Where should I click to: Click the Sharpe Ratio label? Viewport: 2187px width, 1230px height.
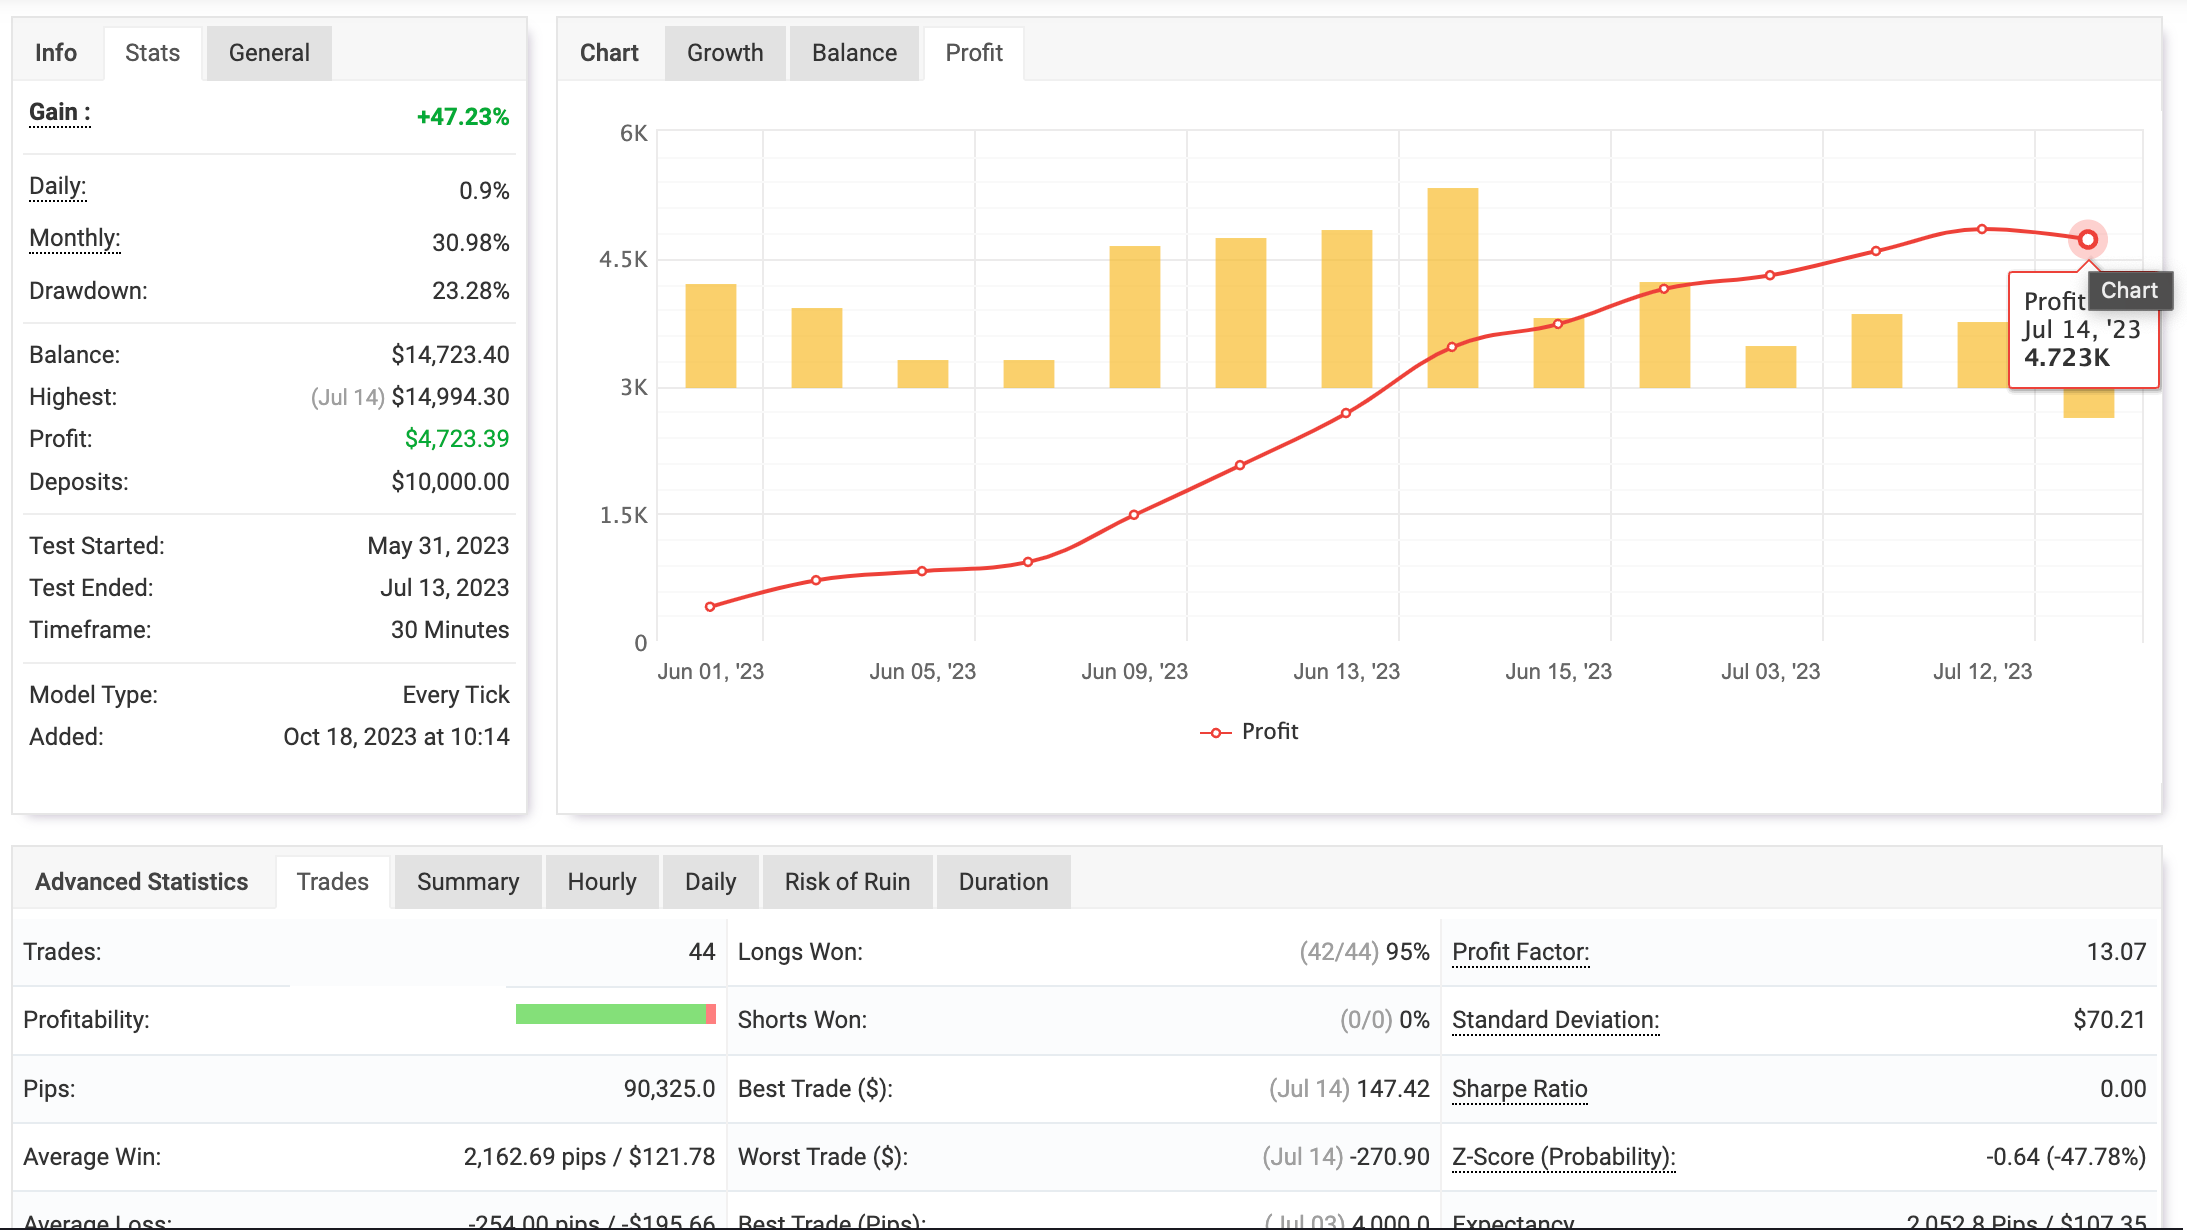click(x=1519, y=1089)
